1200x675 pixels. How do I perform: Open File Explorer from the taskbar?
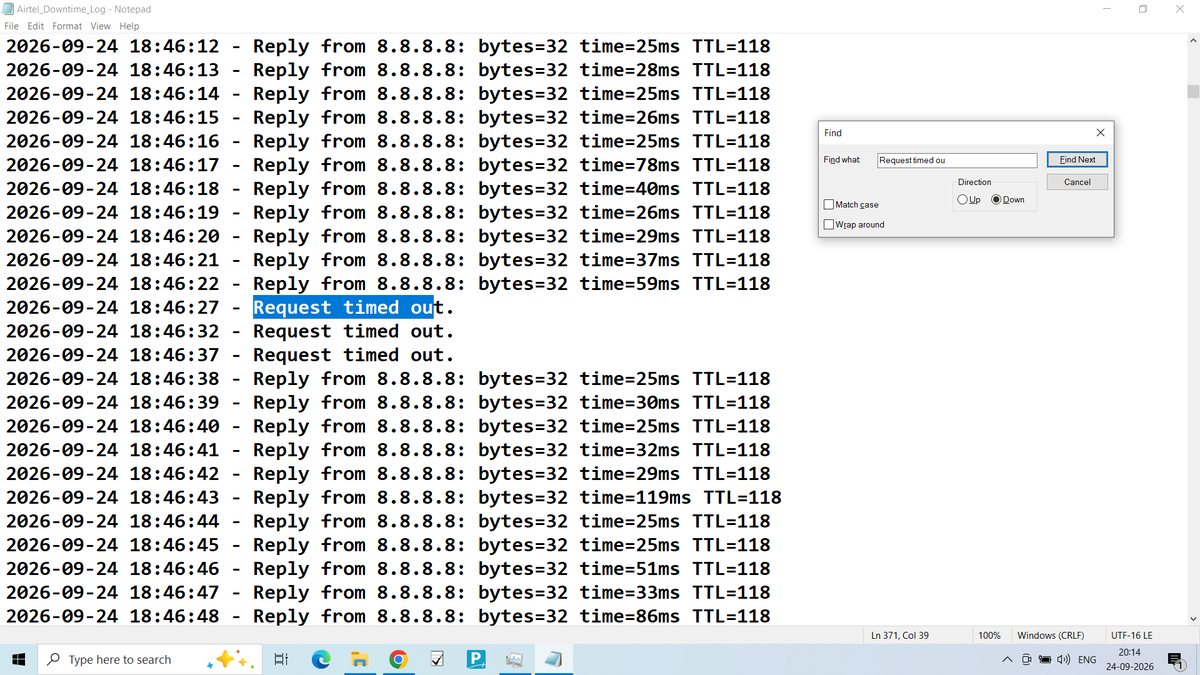point(359,659)
